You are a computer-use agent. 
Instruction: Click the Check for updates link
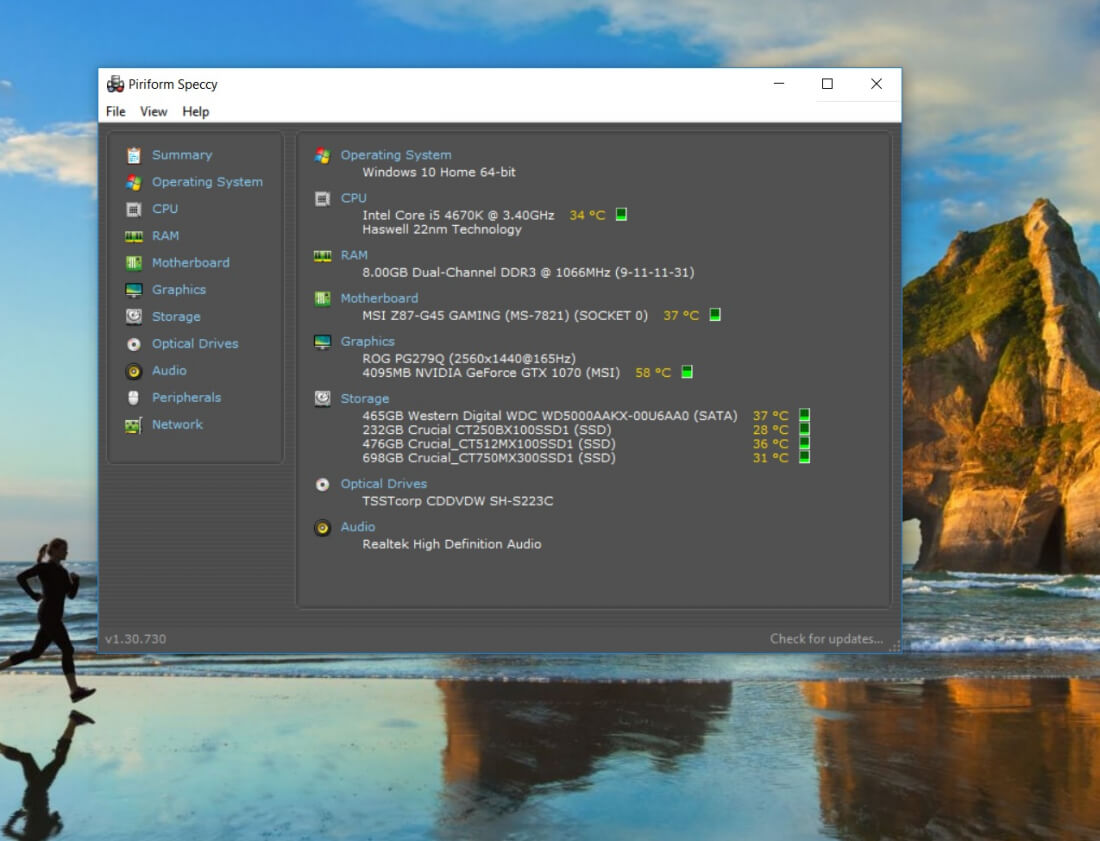point(826,639)
